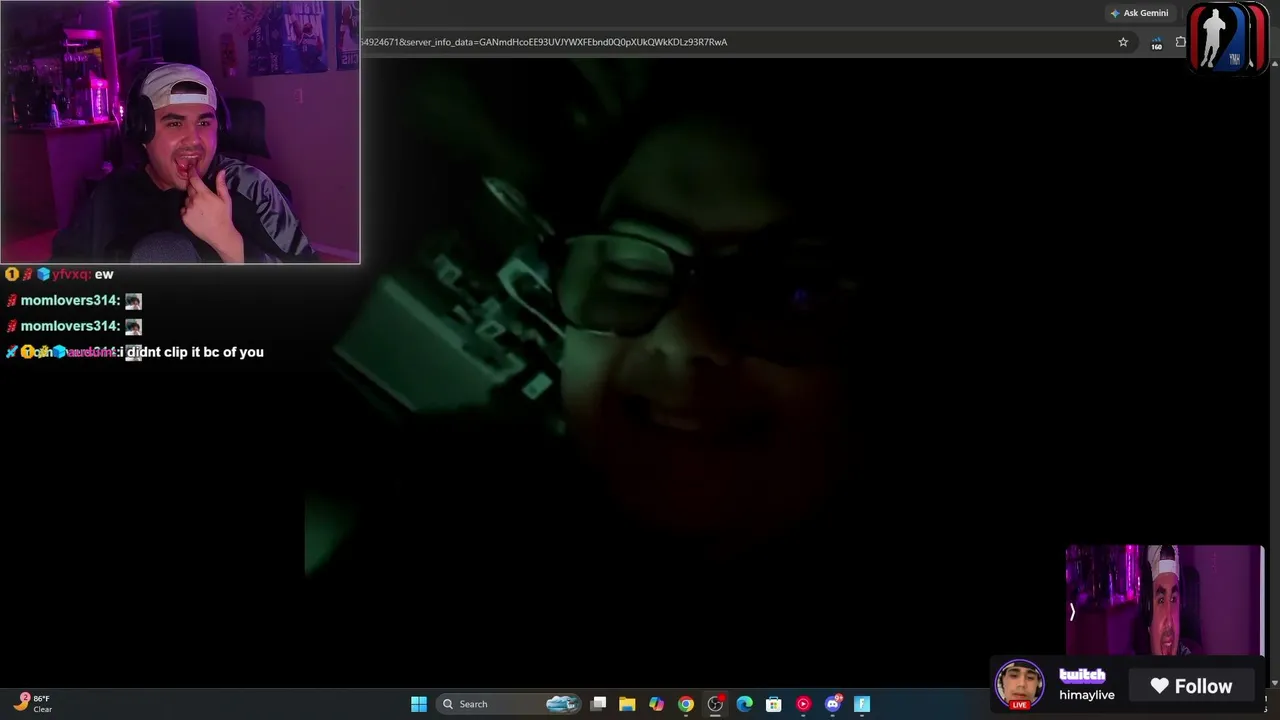Bookmark this page with the star icon

coord(1123,42)
